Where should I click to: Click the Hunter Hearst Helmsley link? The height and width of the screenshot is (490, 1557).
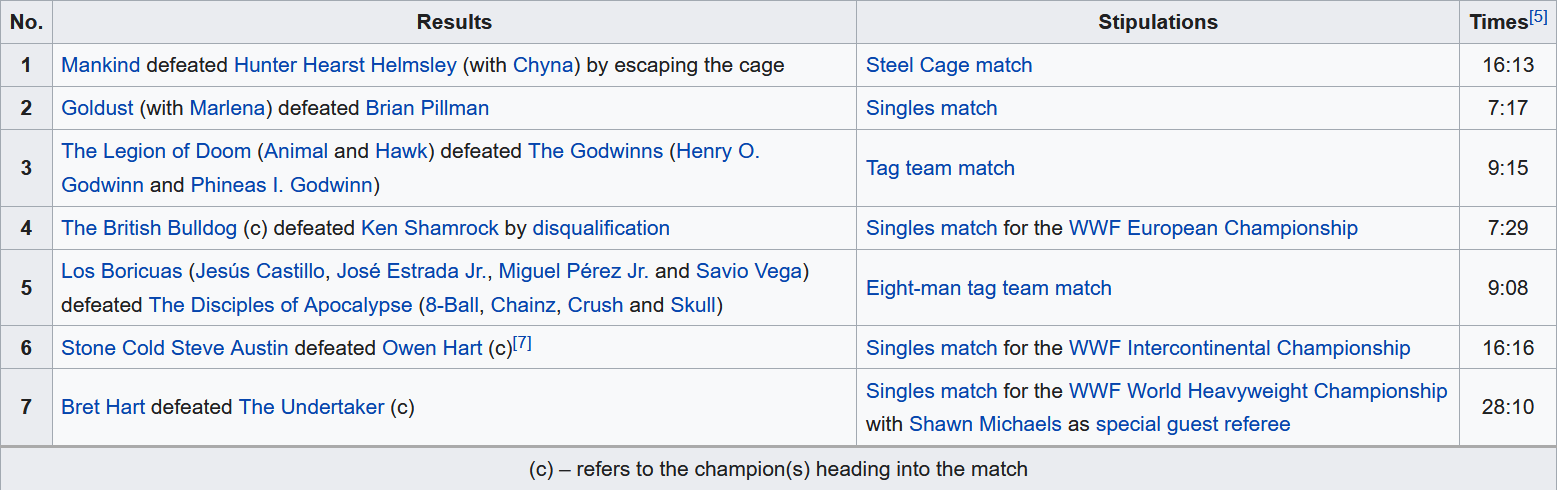(x=345, y=65)
